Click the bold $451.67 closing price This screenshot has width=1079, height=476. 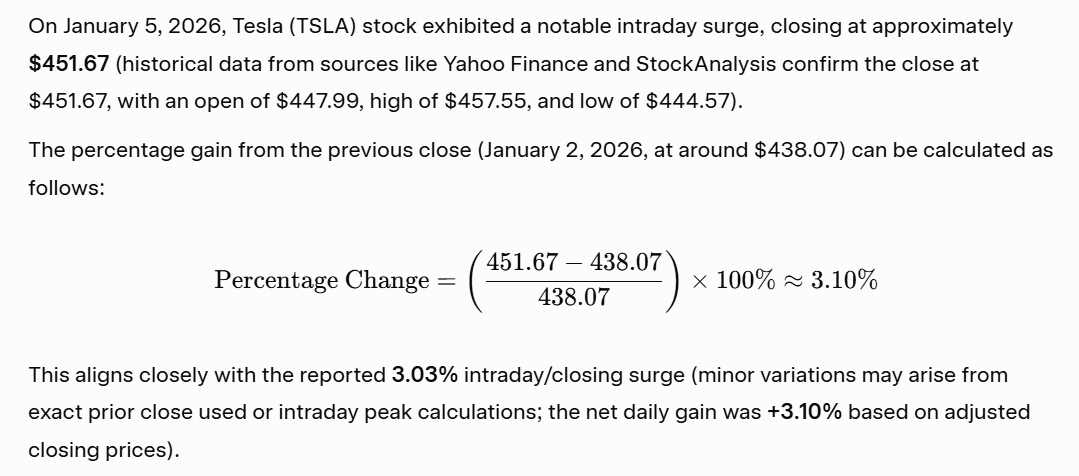pyautogui.click(x=69, y=64)
